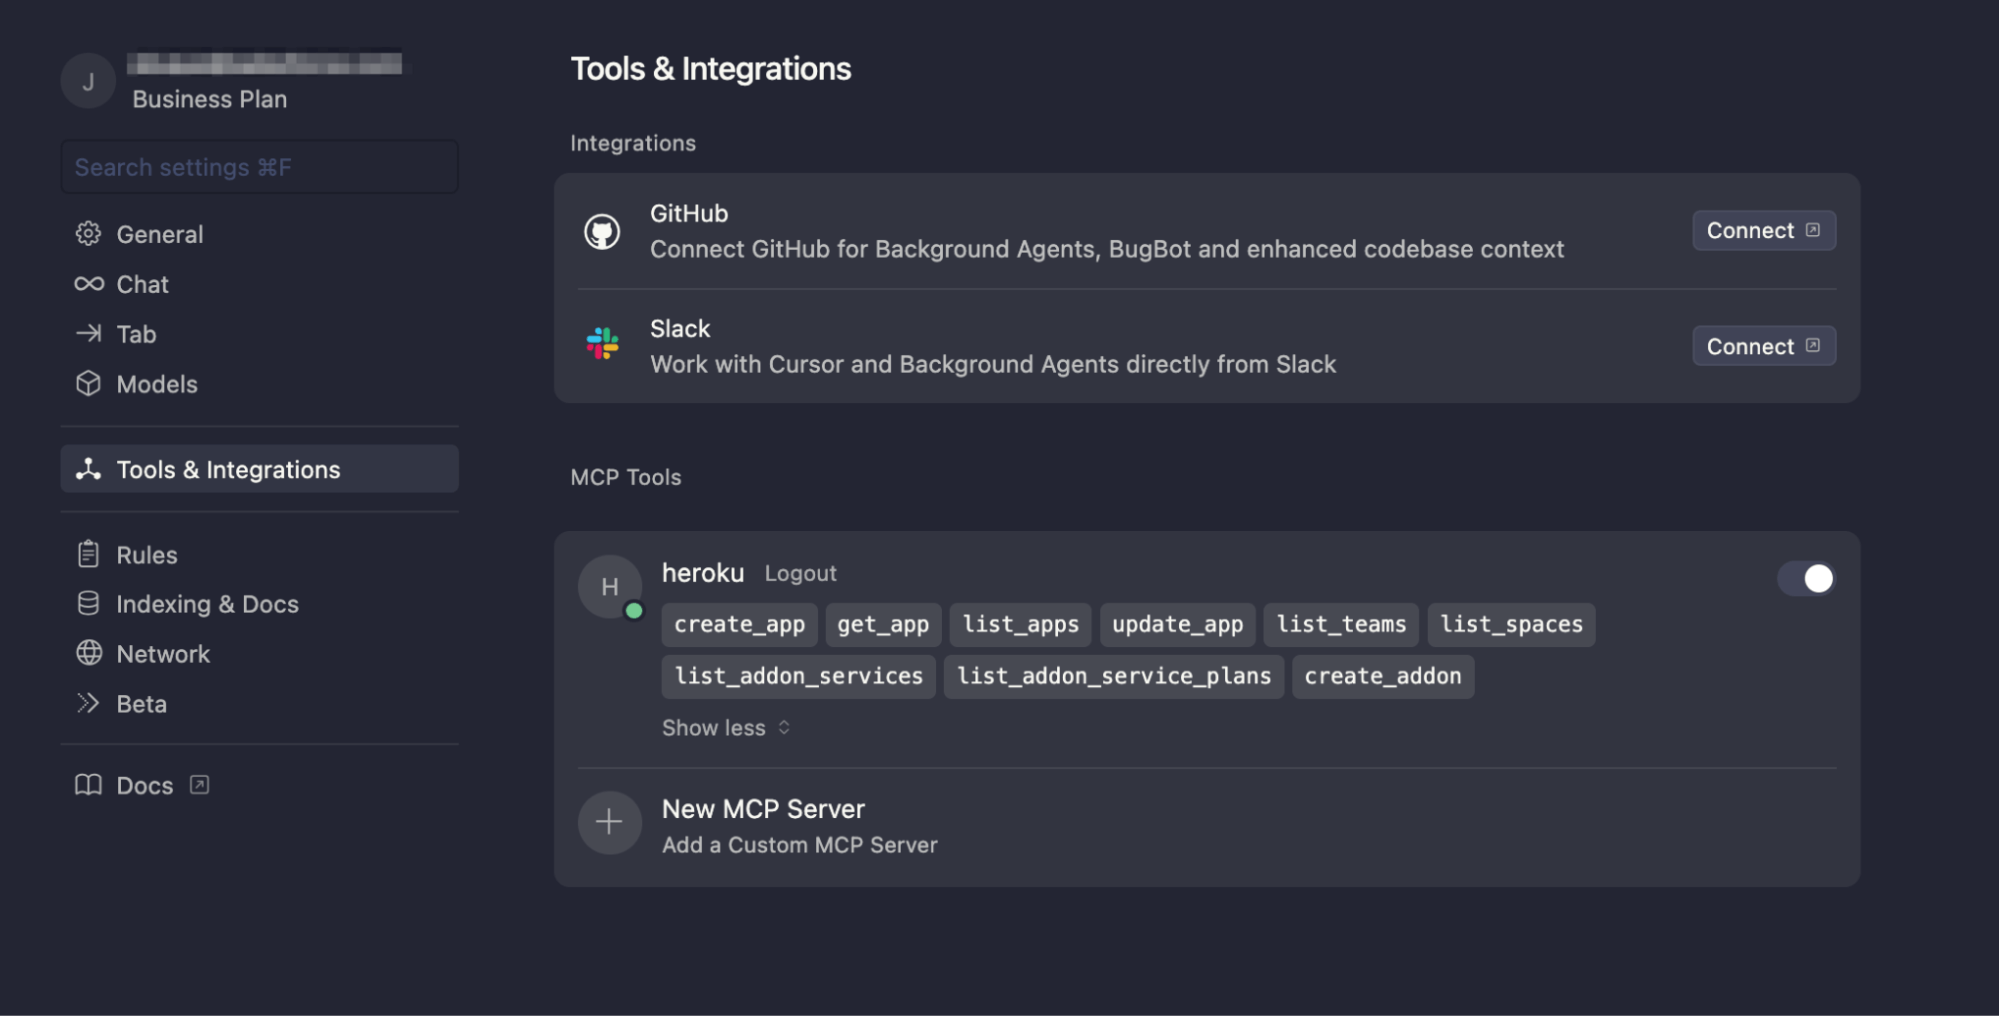The width and height of the screenshot is (1999, 1017).
Task: Click the plus icon beside New MCP Server
Action: 609,822
